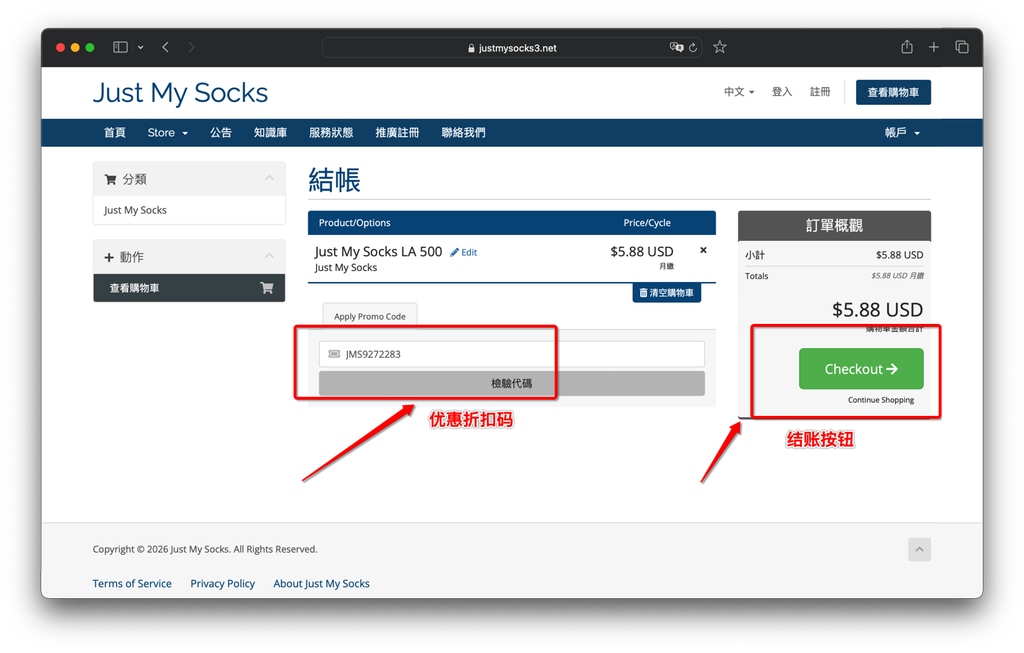Show the tab overview icon
Image resolution: width=1024 pixels, height=653 pixels.
tap(962, 47)
